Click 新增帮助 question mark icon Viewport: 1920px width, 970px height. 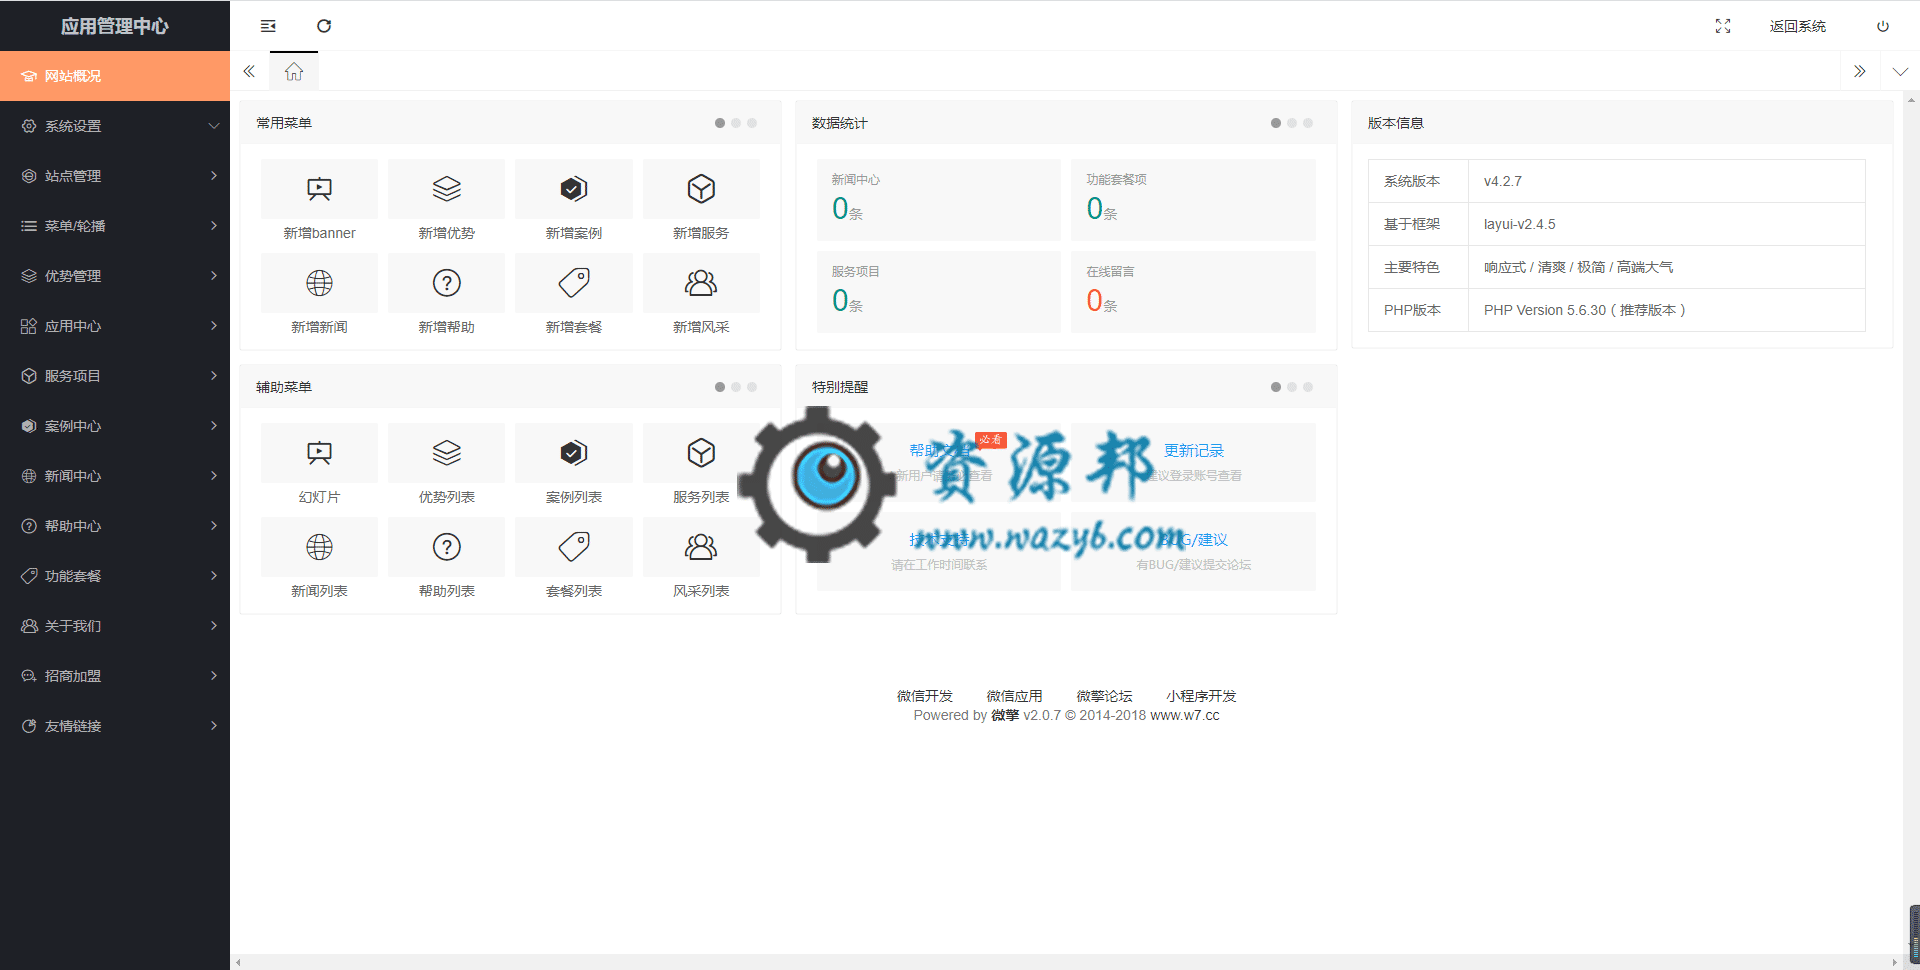pyautogui.click(x=446, y=283)
